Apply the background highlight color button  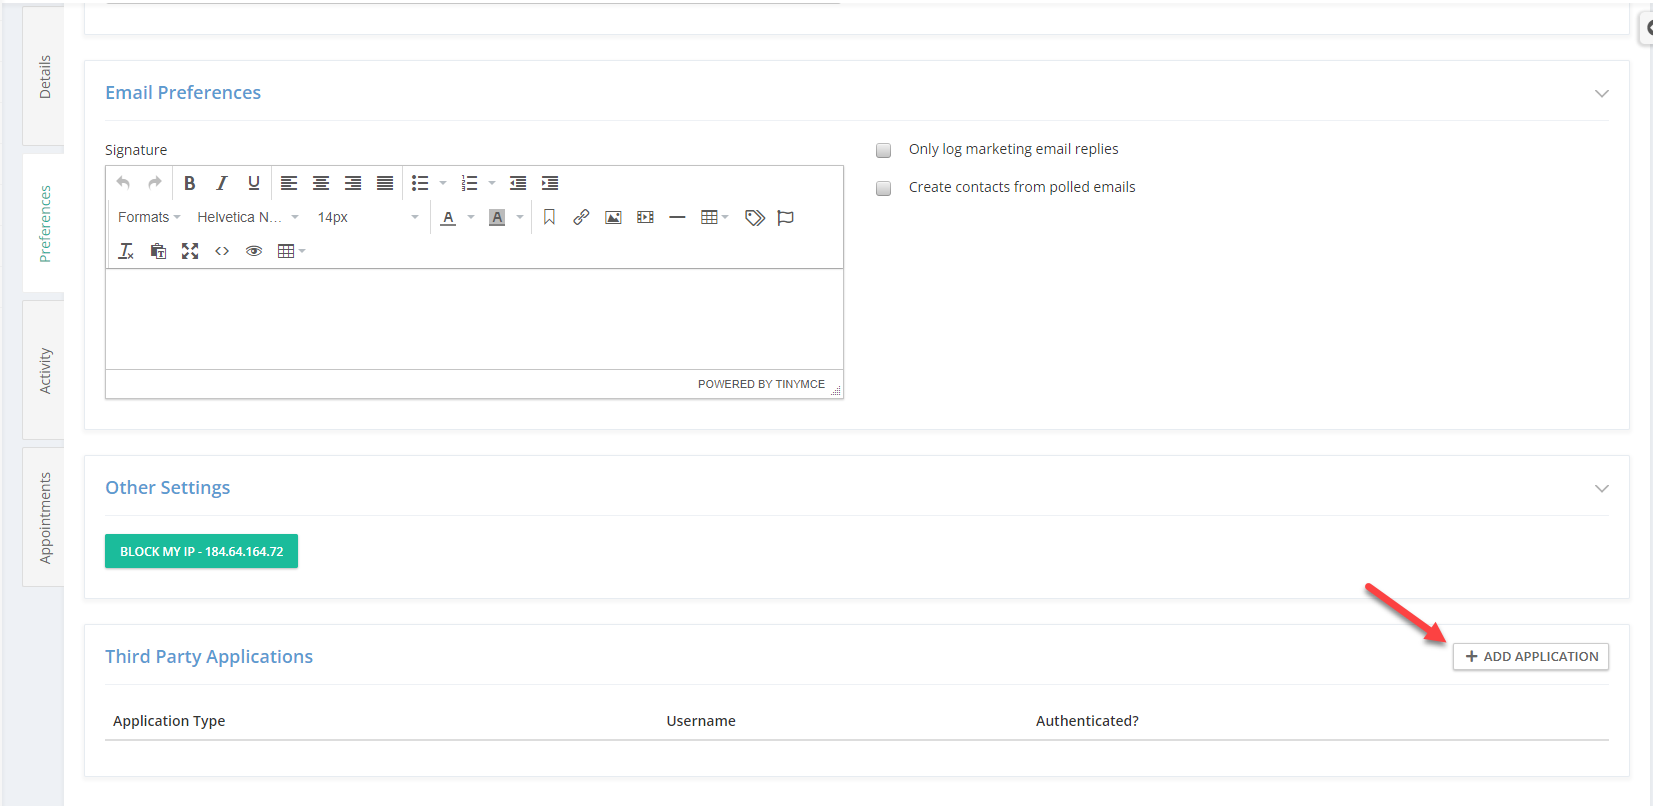pos(497,217)
